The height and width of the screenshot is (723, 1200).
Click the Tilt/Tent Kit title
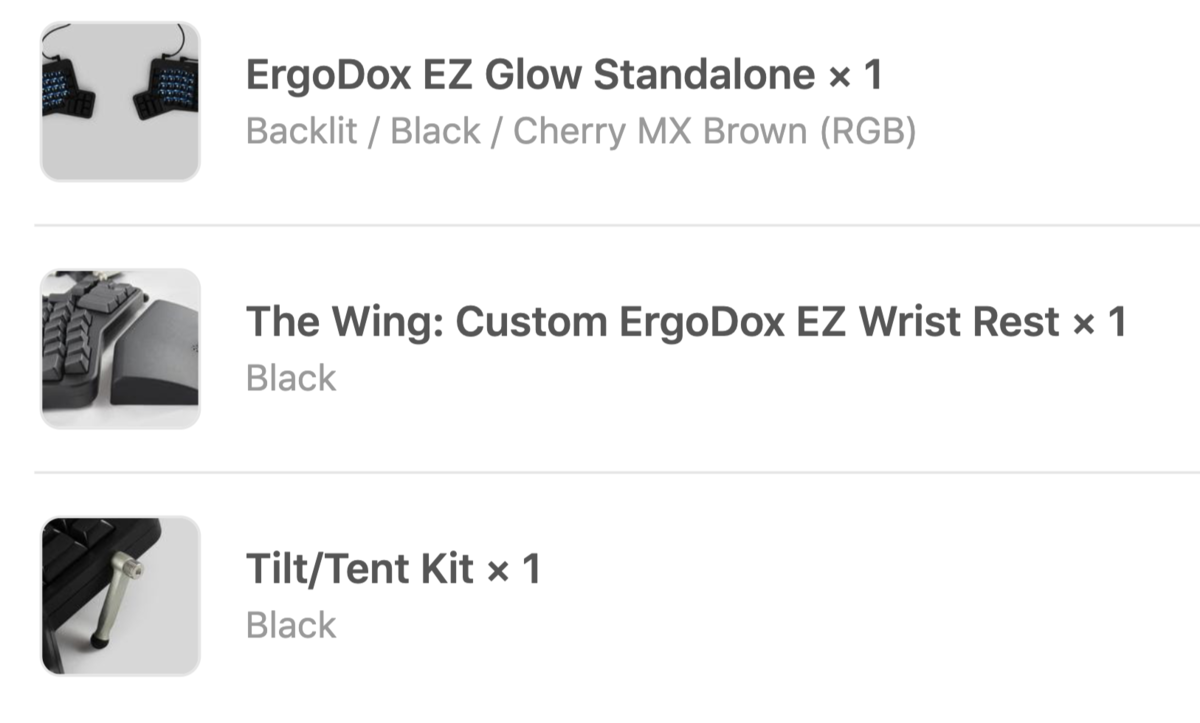360,569
